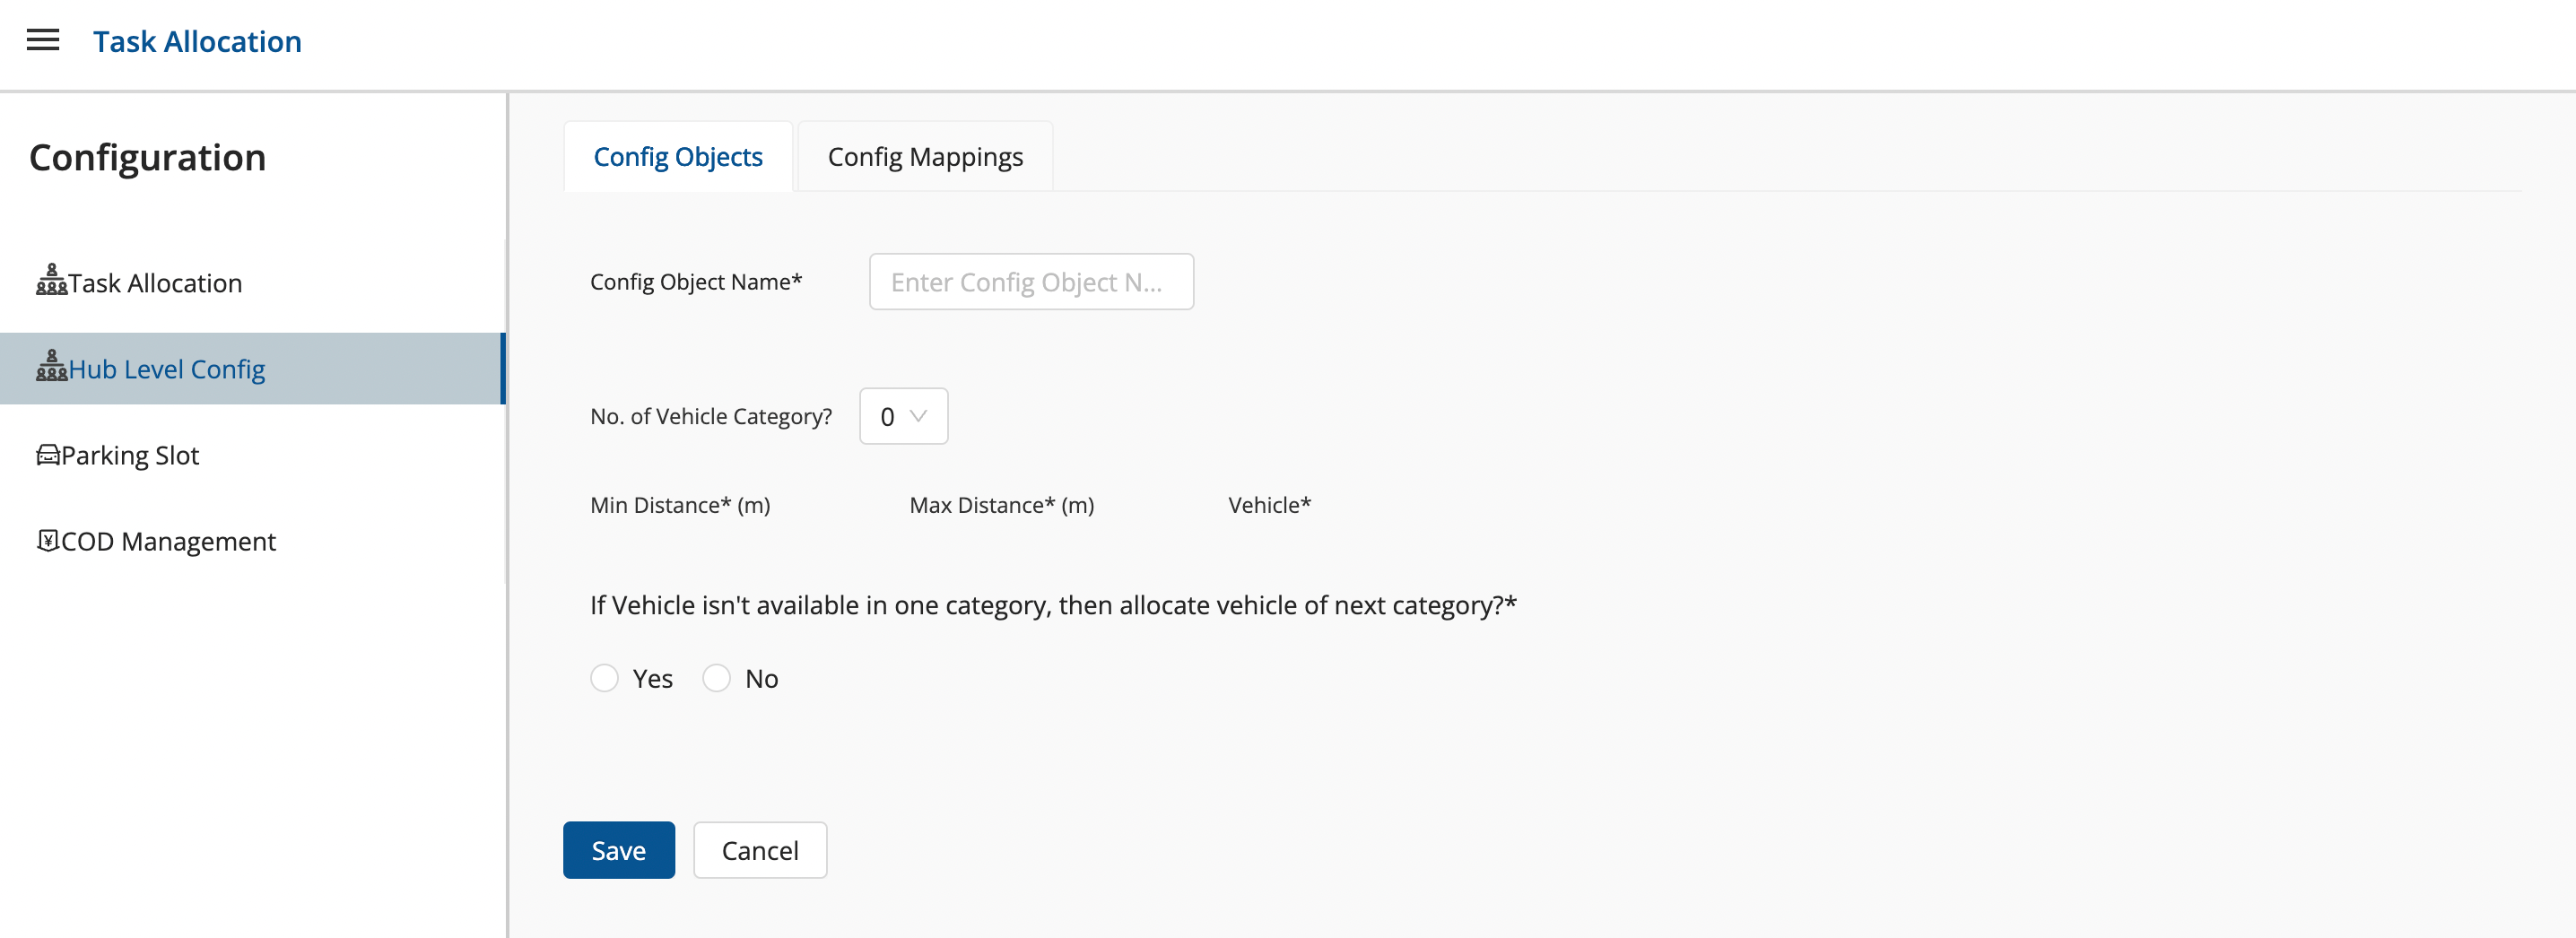Go to COD Management in the sidebar

(x=168, y=542)
